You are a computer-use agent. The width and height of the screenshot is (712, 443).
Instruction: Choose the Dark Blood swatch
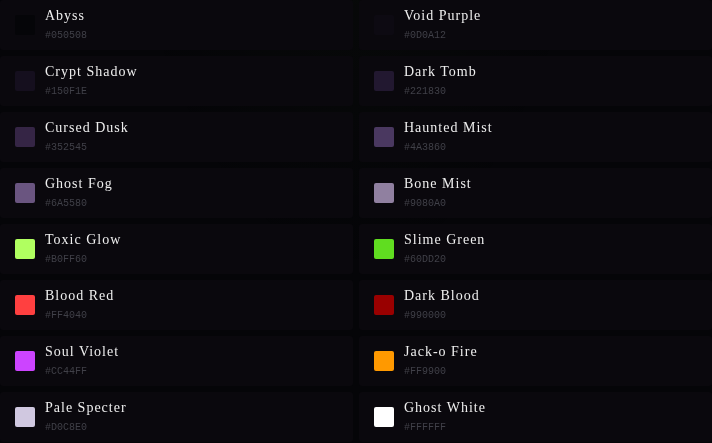coord(384,305)
